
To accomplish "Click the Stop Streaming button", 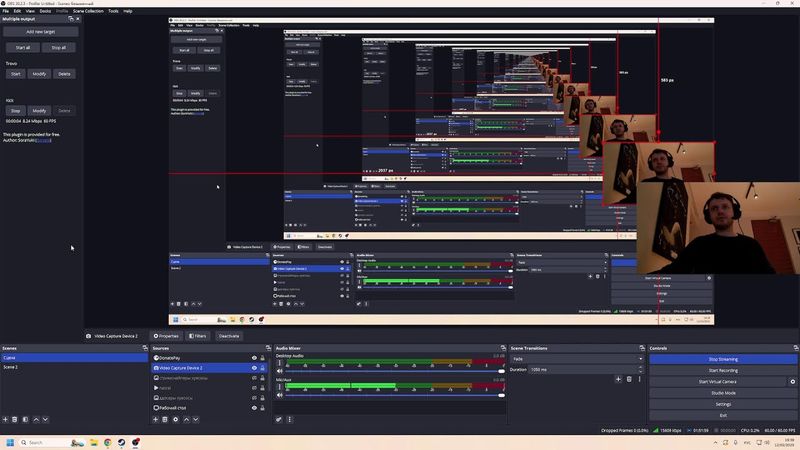I will pyautogui.click(x=723, y=358).
